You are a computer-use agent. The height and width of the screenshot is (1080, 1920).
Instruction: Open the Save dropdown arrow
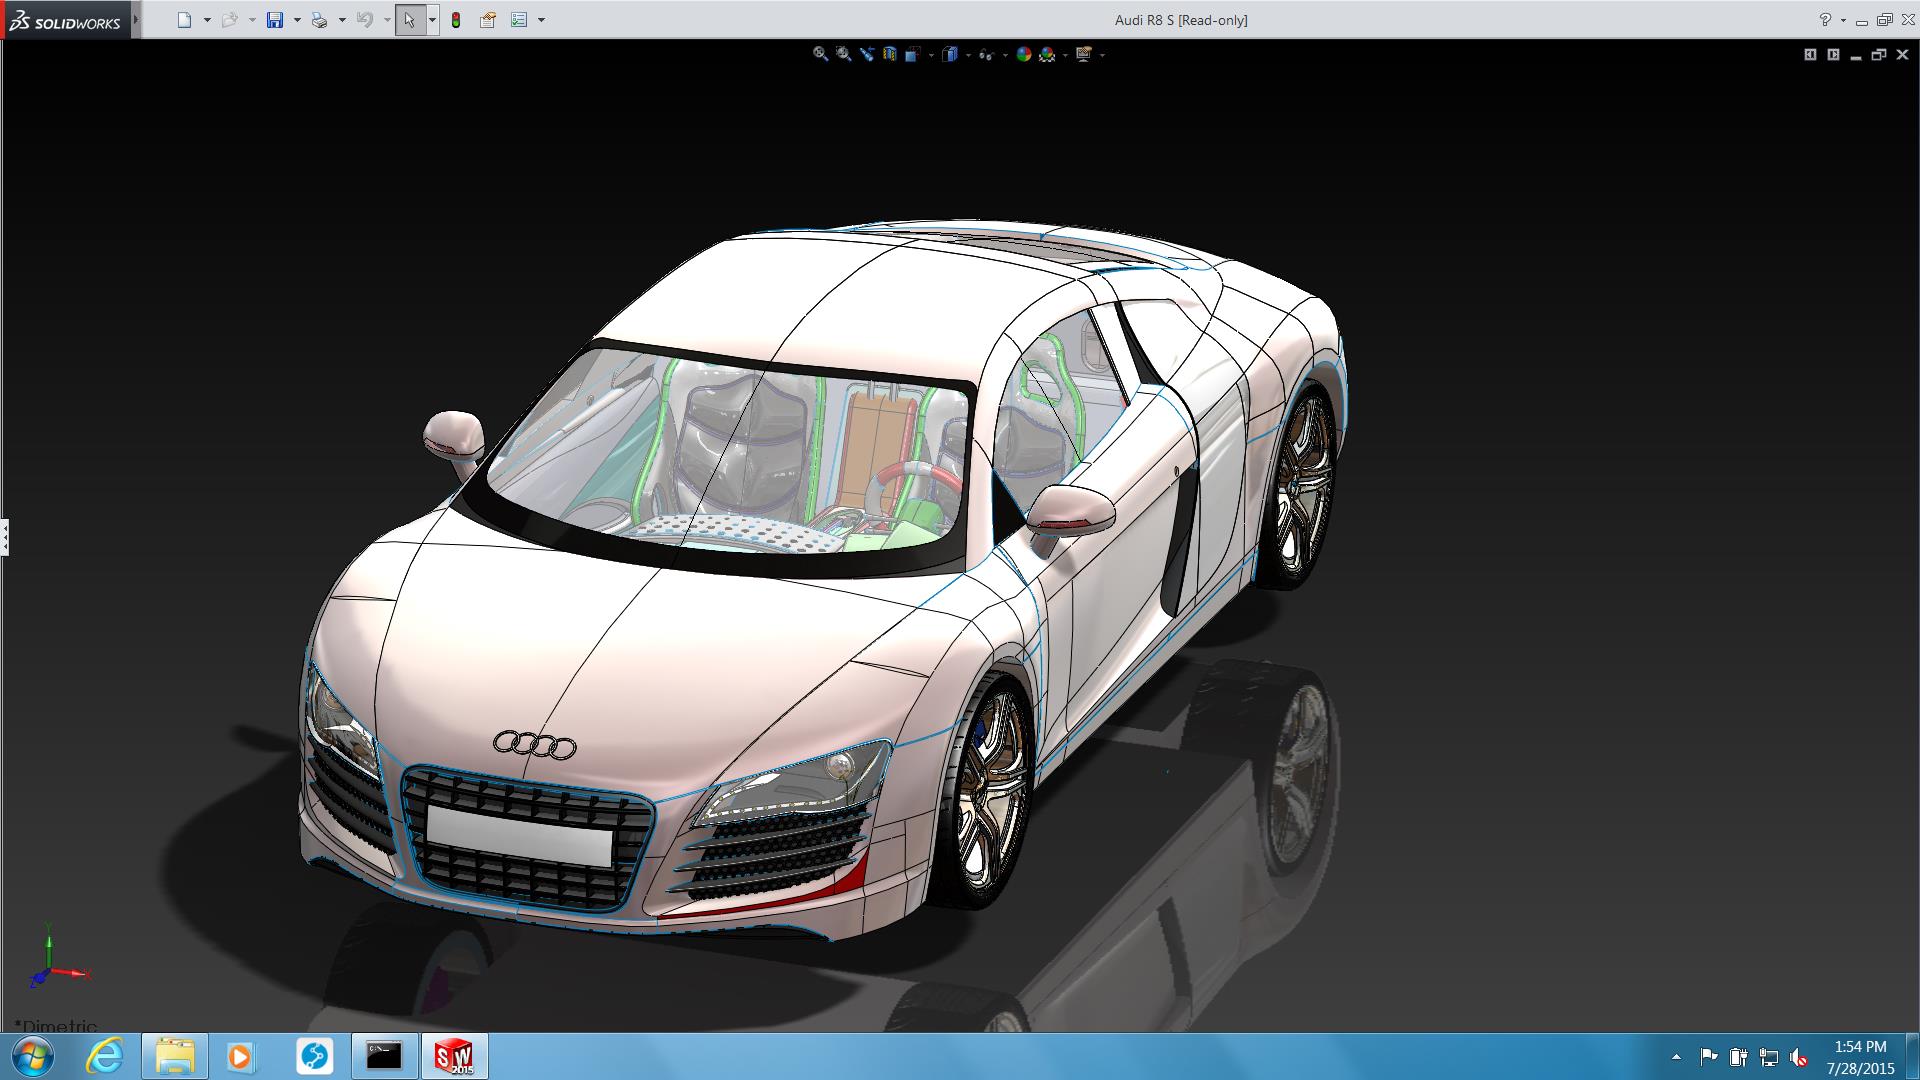297,20
